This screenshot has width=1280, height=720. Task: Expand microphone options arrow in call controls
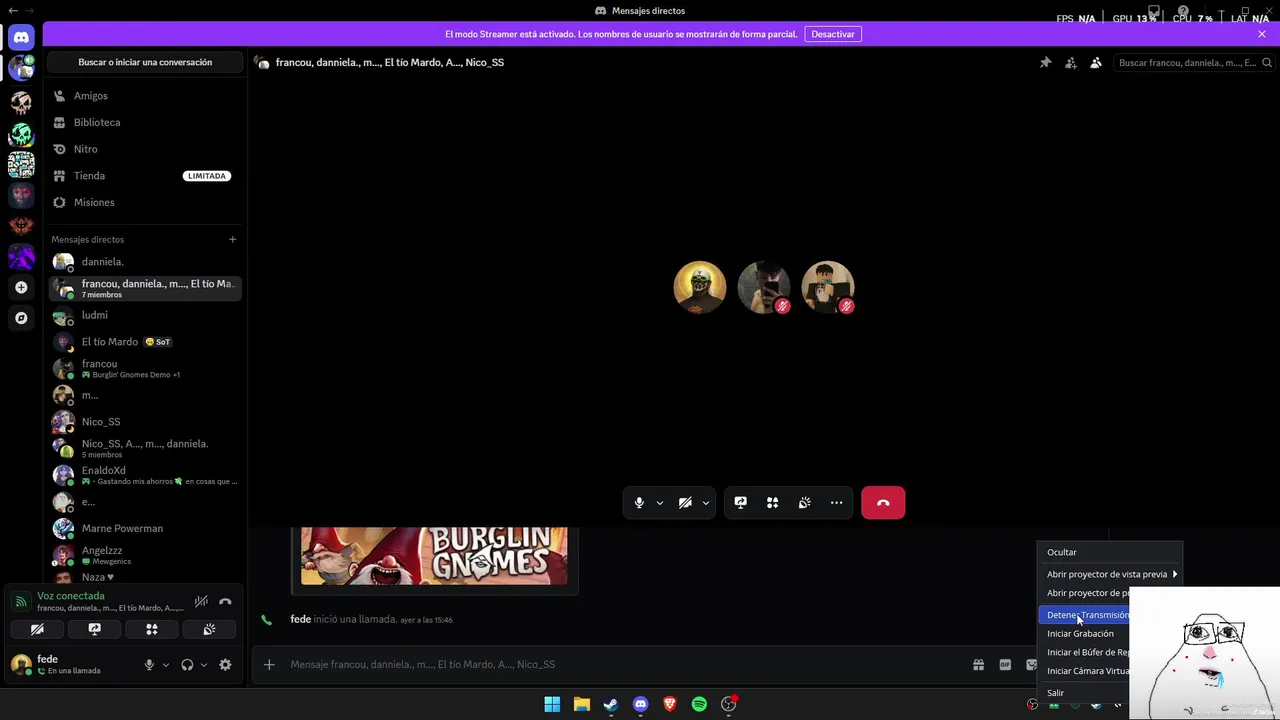click(x=659, y=503)
